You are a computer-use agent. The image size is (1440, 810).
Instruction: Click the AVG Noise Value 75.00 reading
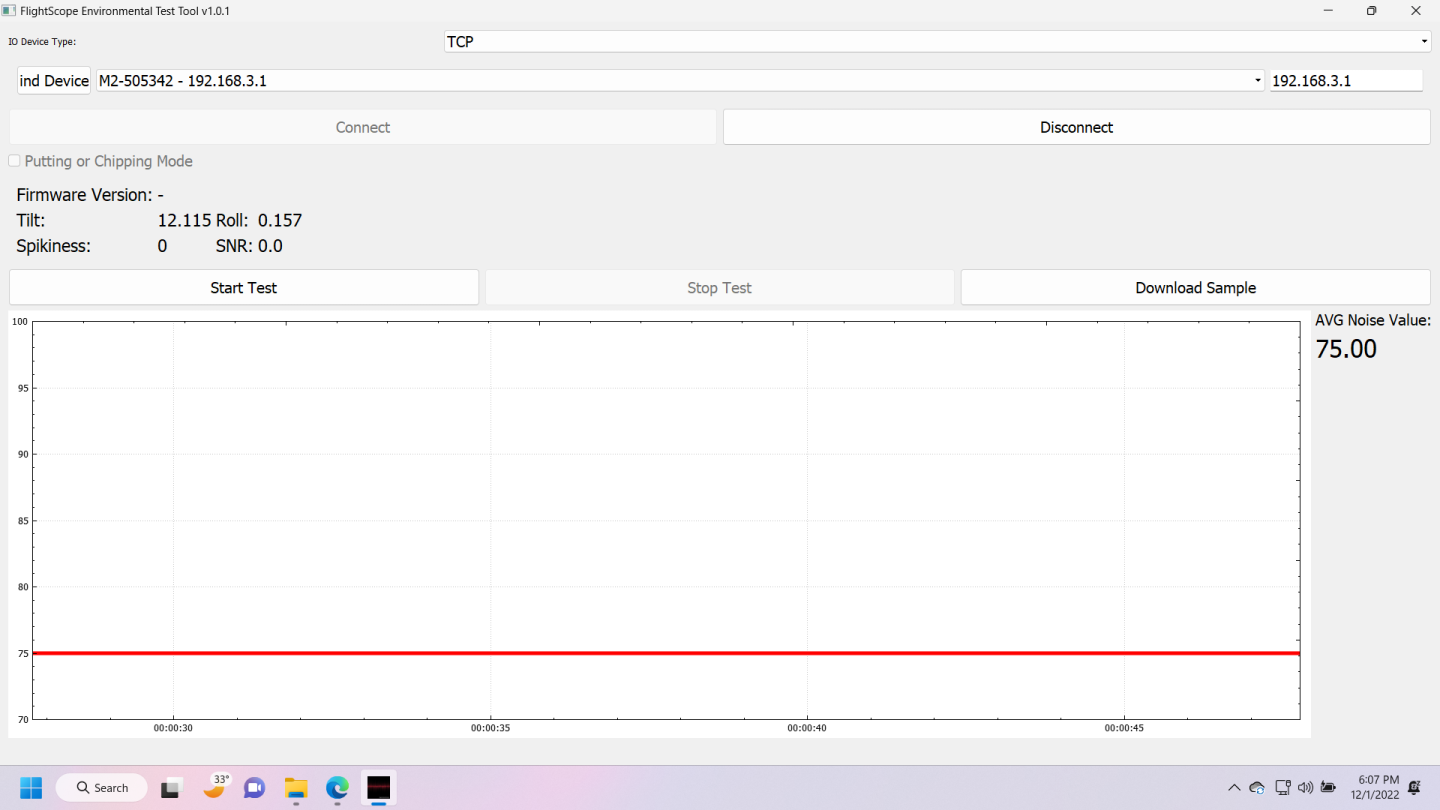1346,349
